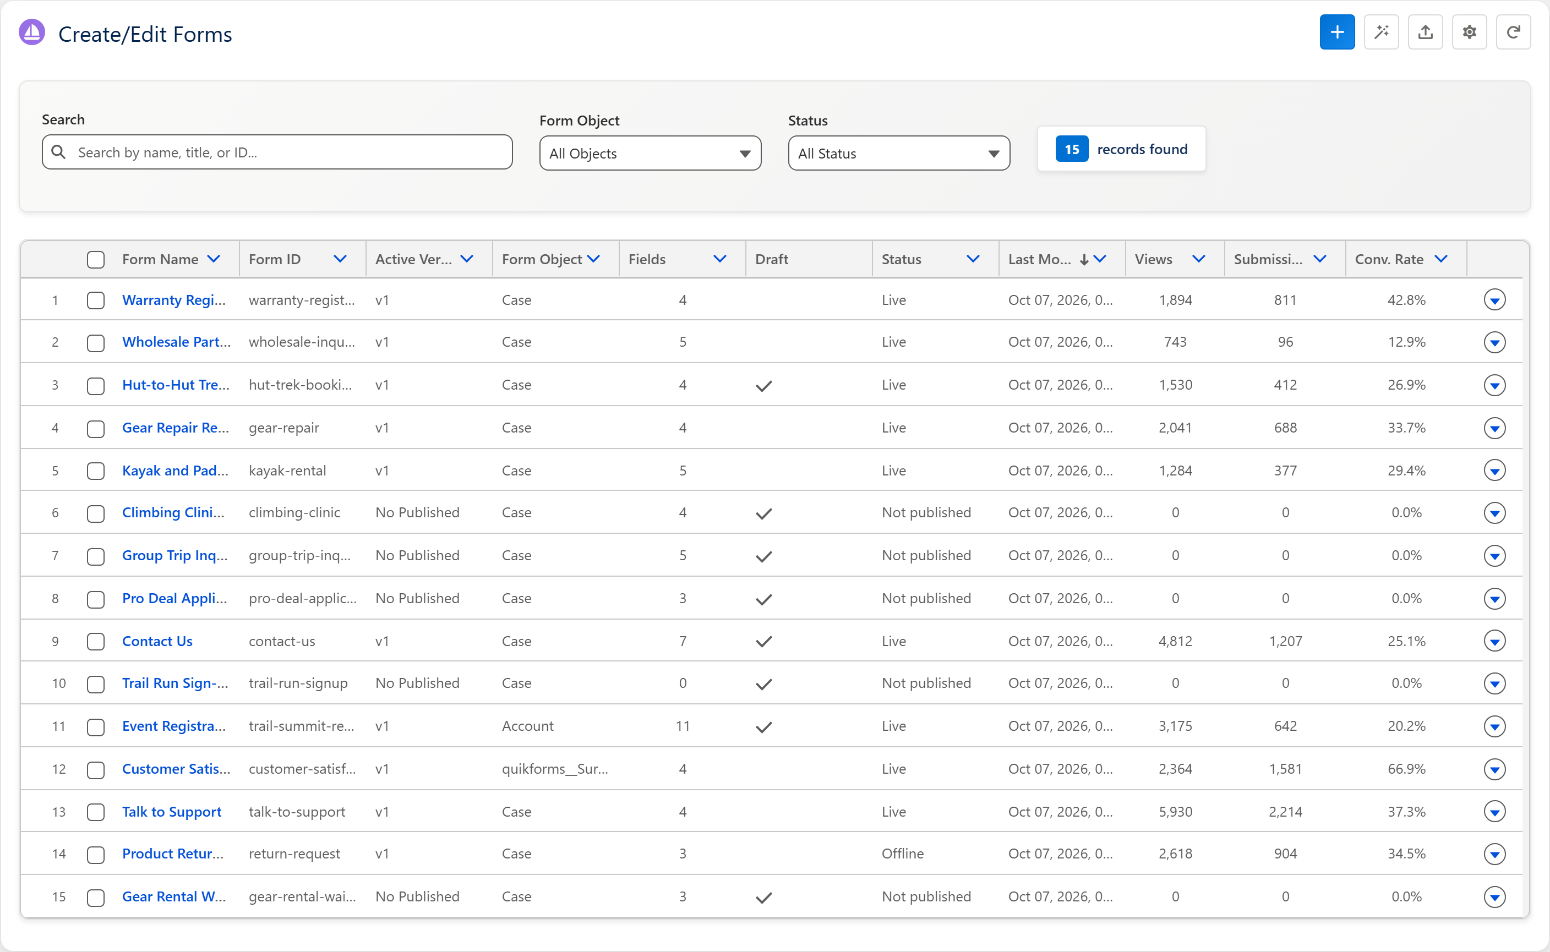
Task: Click the sort arrow on Last Mo... column
Action: 1084,259
